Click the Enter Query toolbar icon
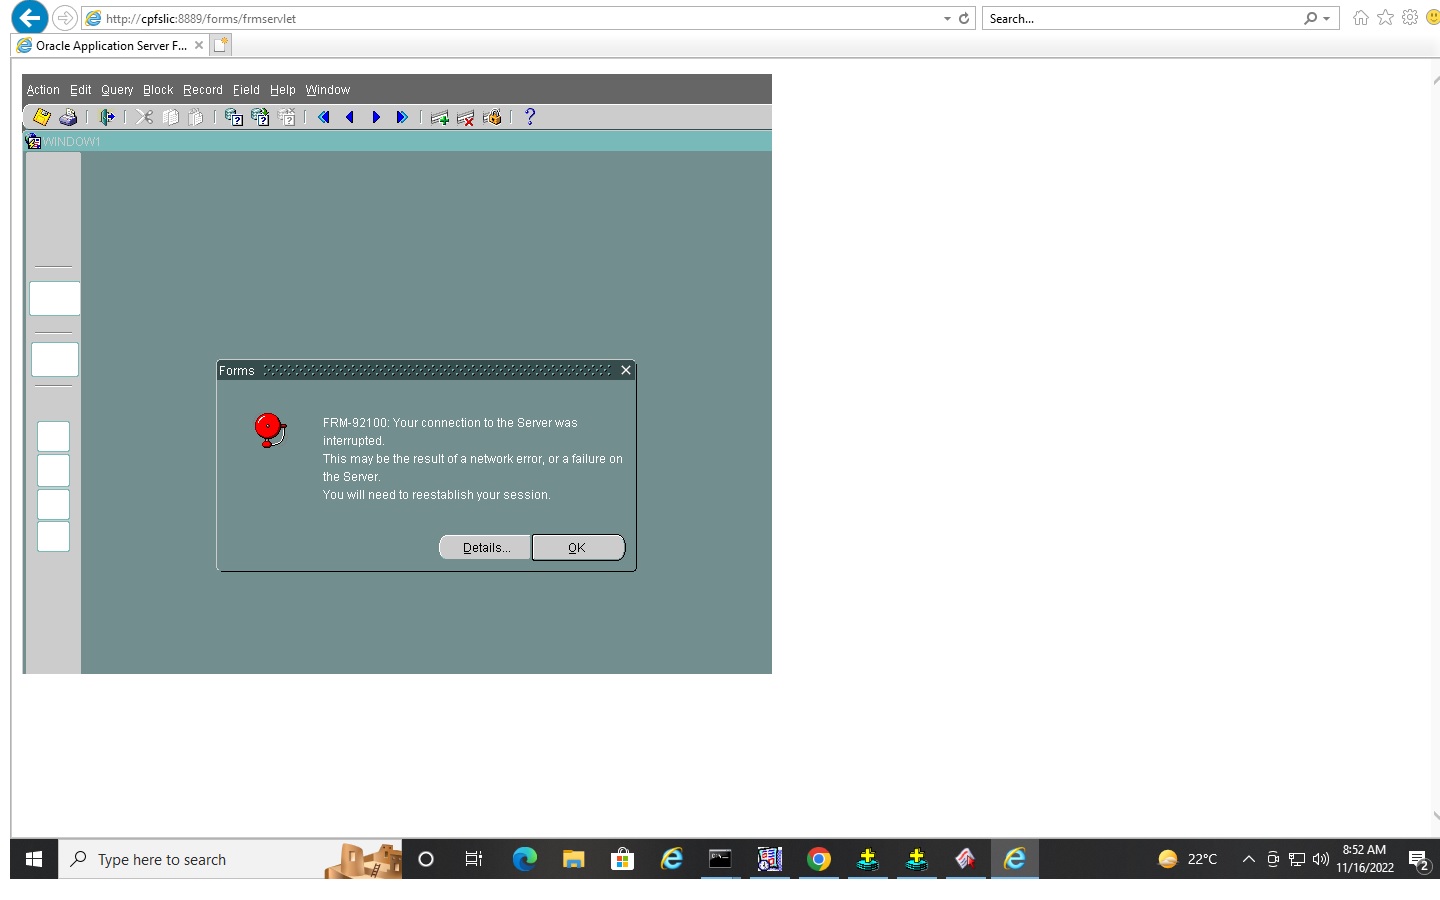This screenshot has height=900, width=1440. pyautogui.click(x=234, y=117)
